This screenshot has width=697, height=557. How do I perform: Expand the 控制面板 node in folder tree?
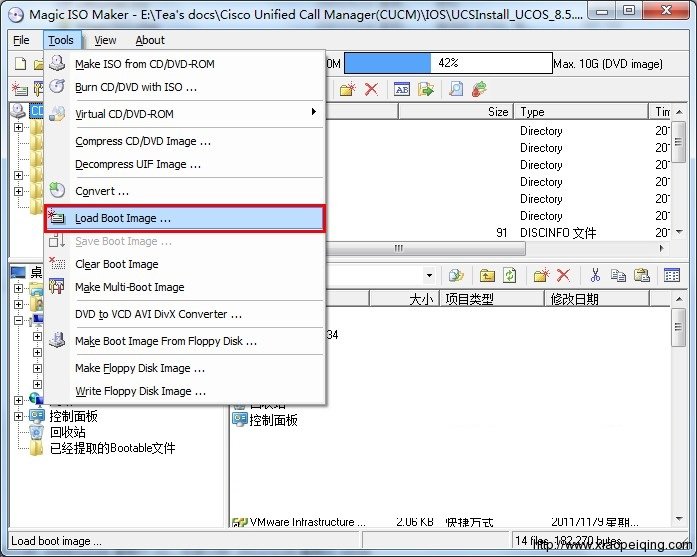[x=18, y=417]
